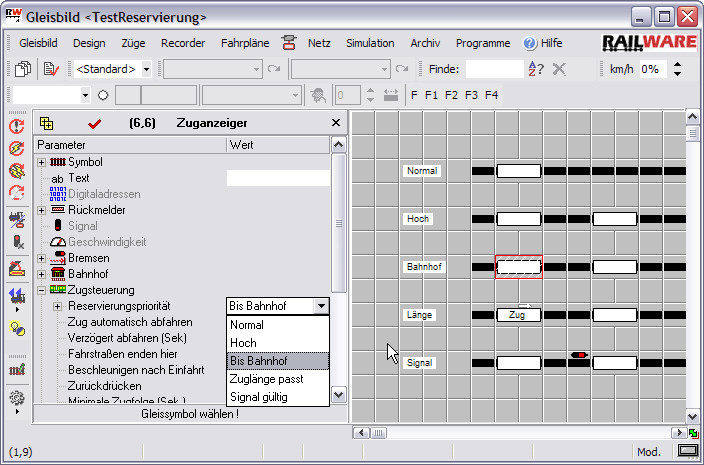Viewport: 704px width, 465px height.
Task: Click into the Finde search field
Action: tap(495, 69)
